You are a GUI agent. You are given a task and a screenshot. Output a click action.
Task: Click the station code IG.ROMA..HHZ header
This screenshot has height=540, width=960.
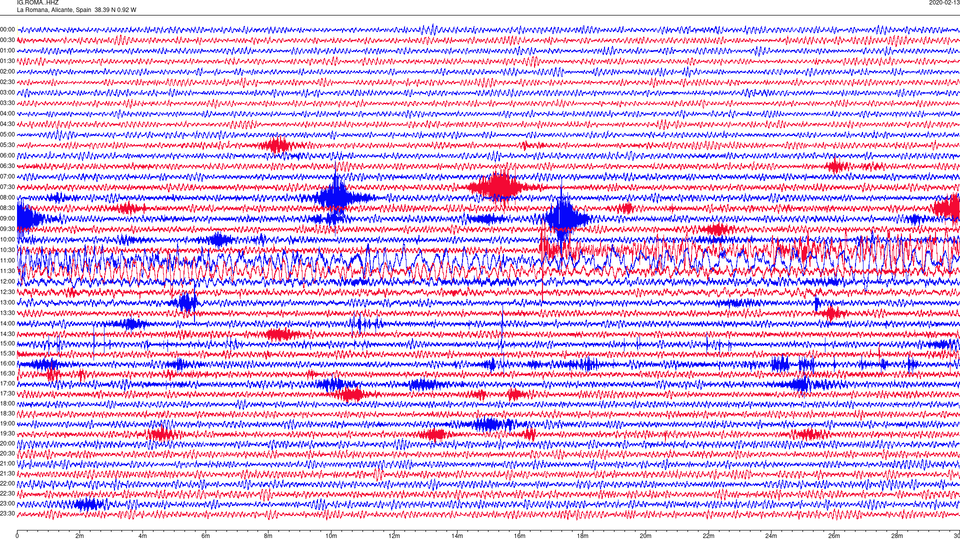(37, 2)
